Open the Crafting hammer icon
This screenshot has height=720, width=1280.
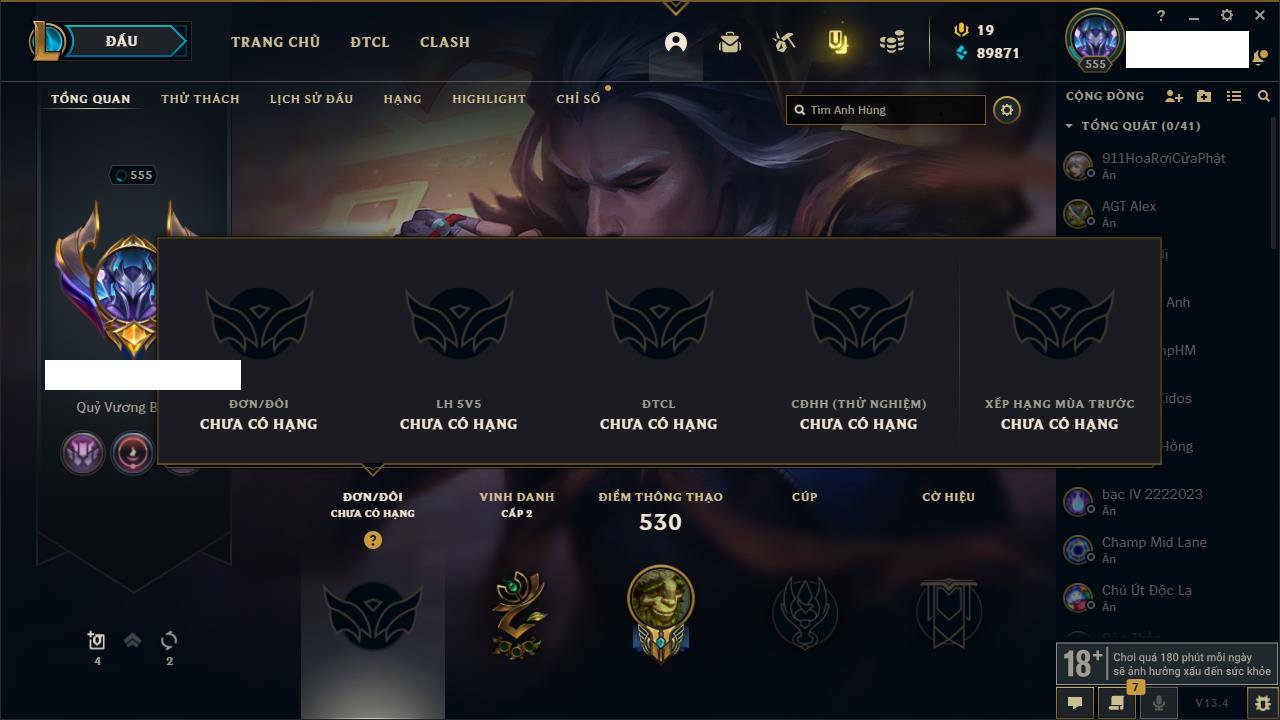point(784,42)
